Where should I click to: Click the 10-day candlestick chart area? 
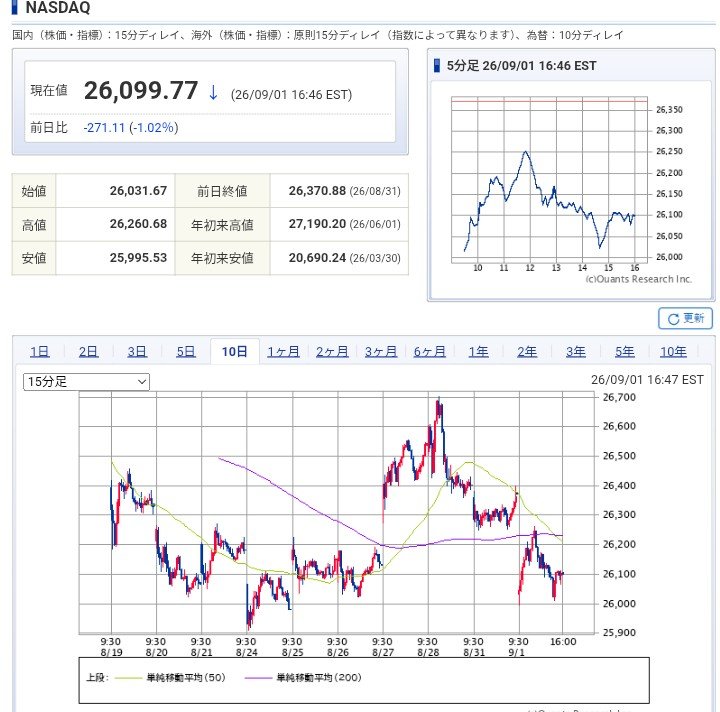(x=337, y=513)
